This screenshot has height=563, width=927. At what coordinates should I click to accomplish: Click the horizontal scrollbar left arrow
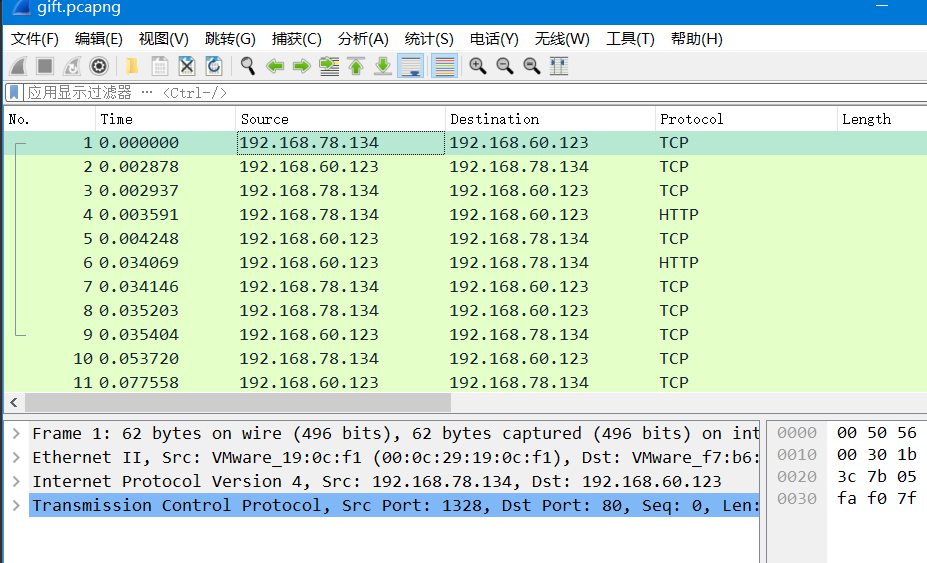click(x=14, y=403)
